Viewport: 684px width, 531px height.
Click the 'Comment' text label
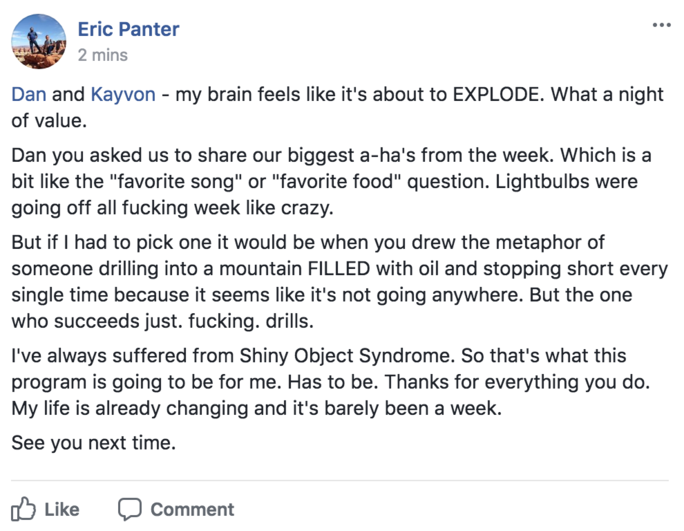(x=192, y=510)
